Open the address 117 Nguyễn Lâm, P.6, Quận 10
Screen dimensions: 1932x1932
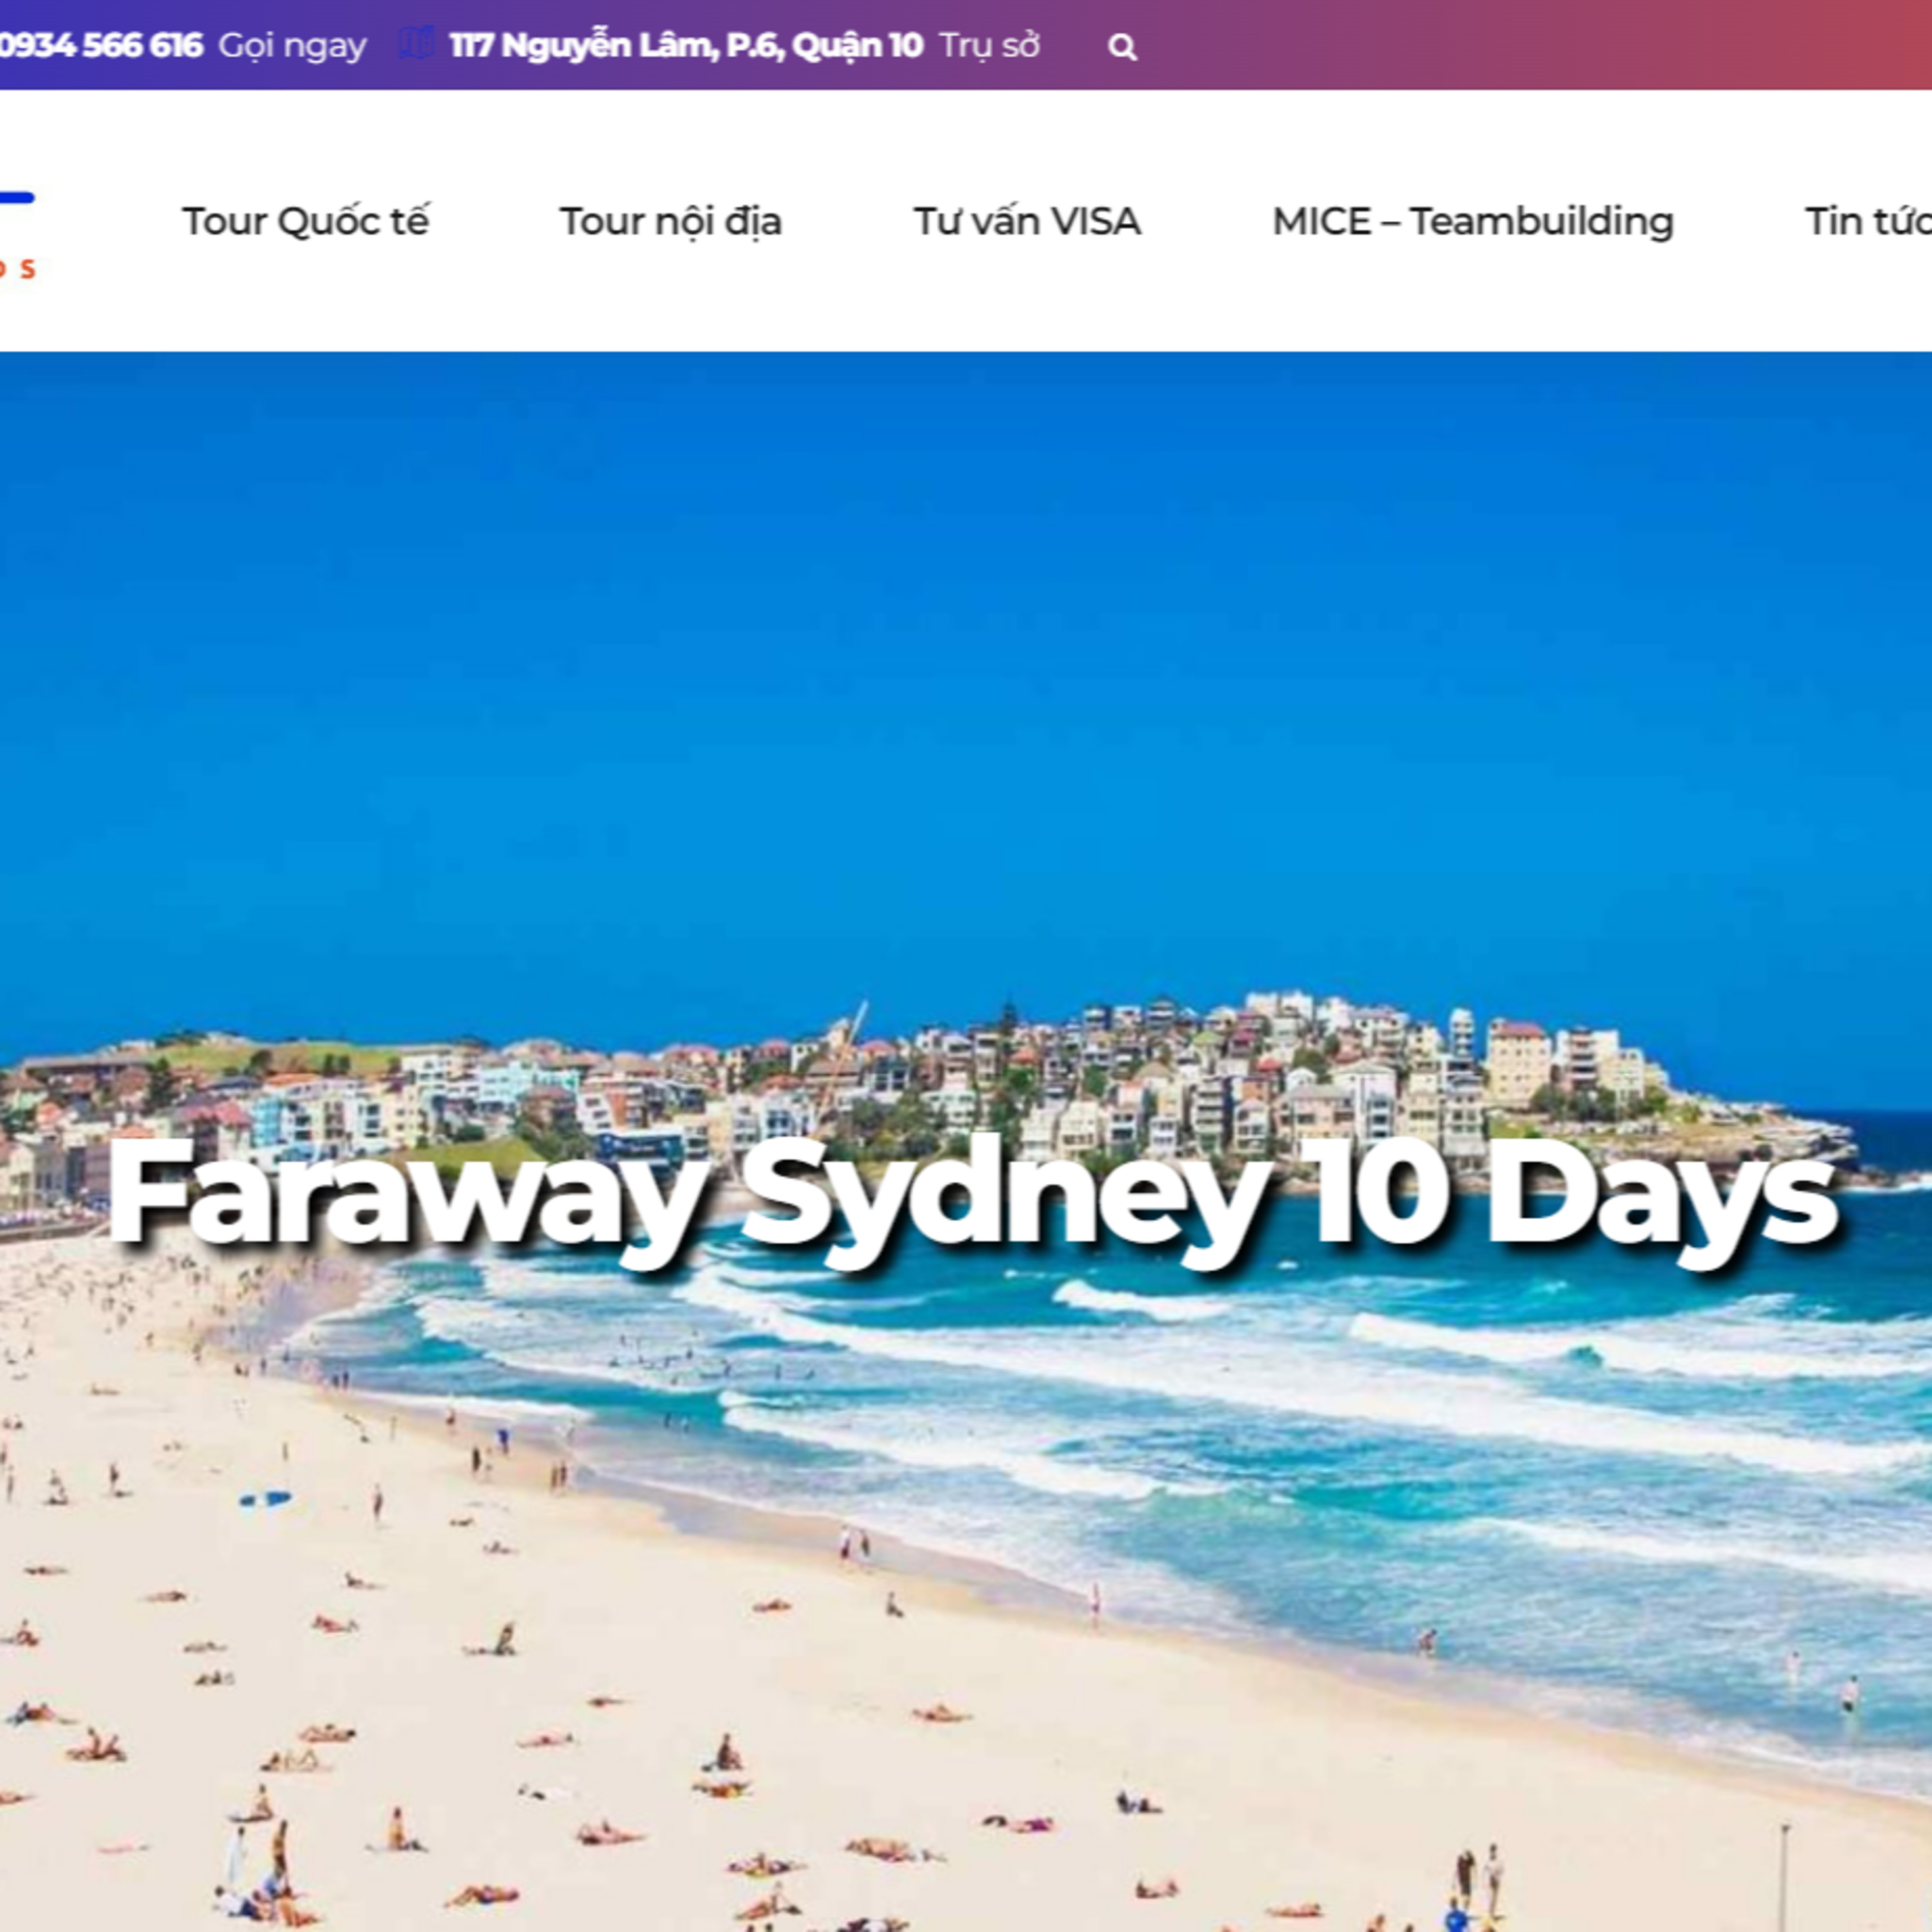[x=686, y=46]
